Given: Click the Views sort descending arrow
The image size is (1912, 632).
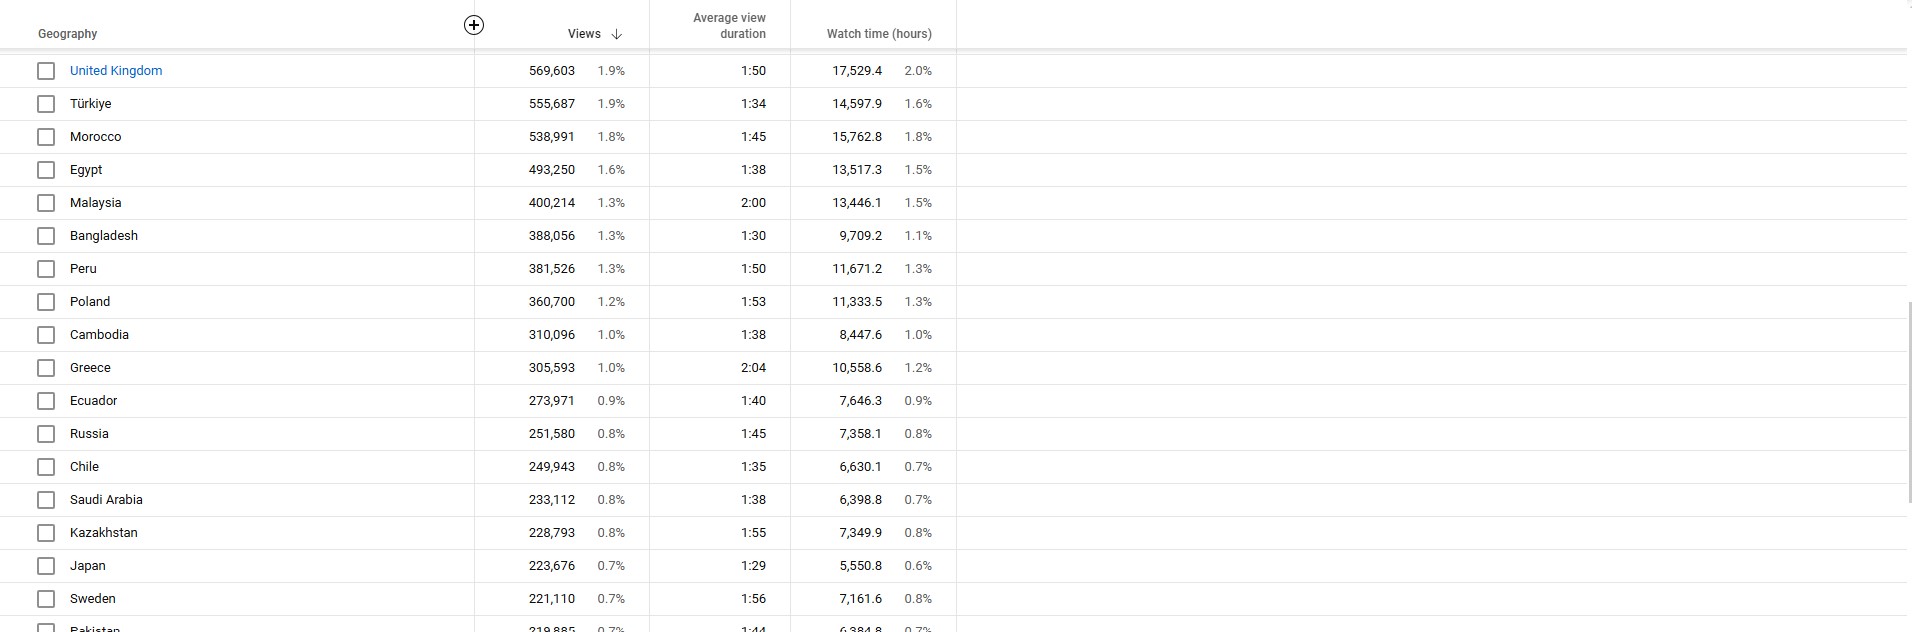Looking at the screenshot, I should pos(616,34).
